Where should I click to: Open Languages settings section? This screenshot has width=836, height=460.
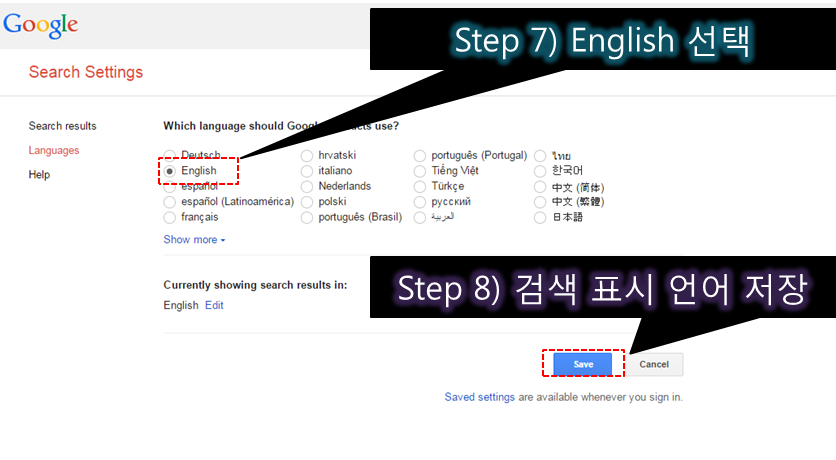point(54,150)
